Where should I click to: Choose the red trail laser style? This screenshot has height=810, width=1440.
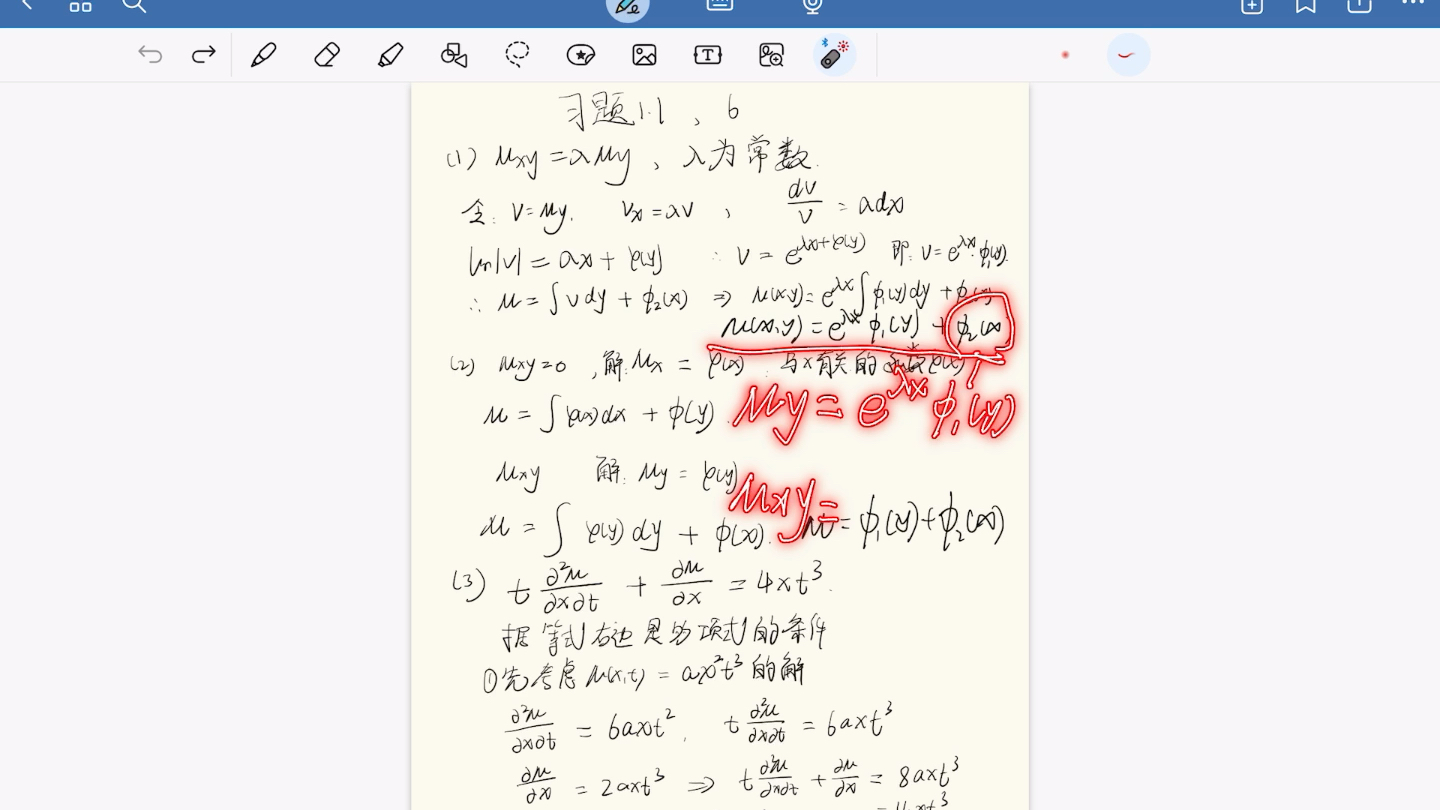pos(1128,55)
